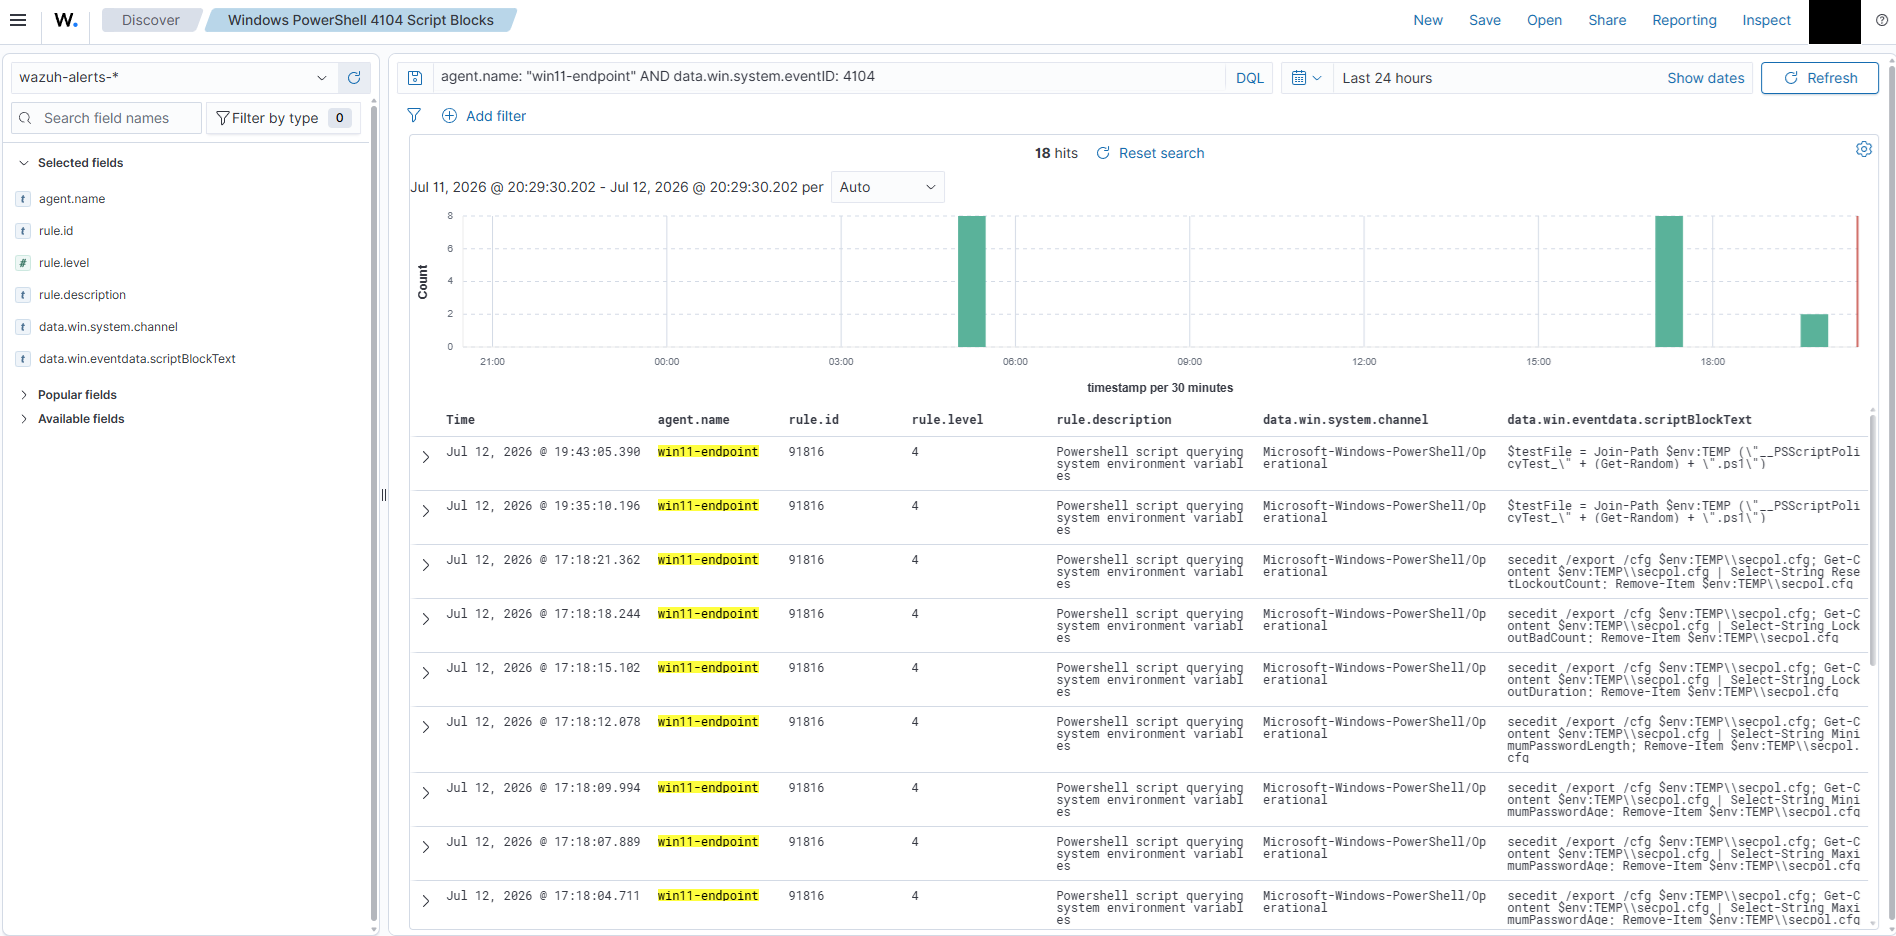
Task: Click the rule.description field type icon
Action: coord(23,295)
